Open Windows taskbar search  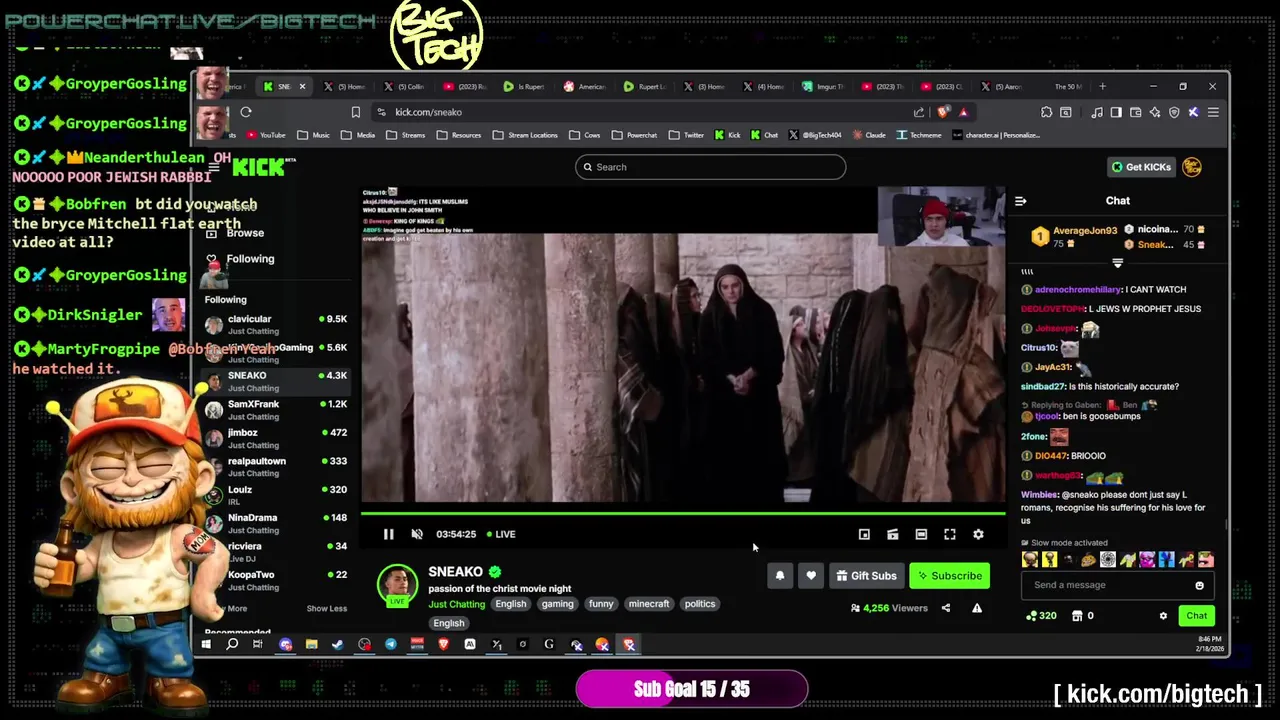(232, 645)
